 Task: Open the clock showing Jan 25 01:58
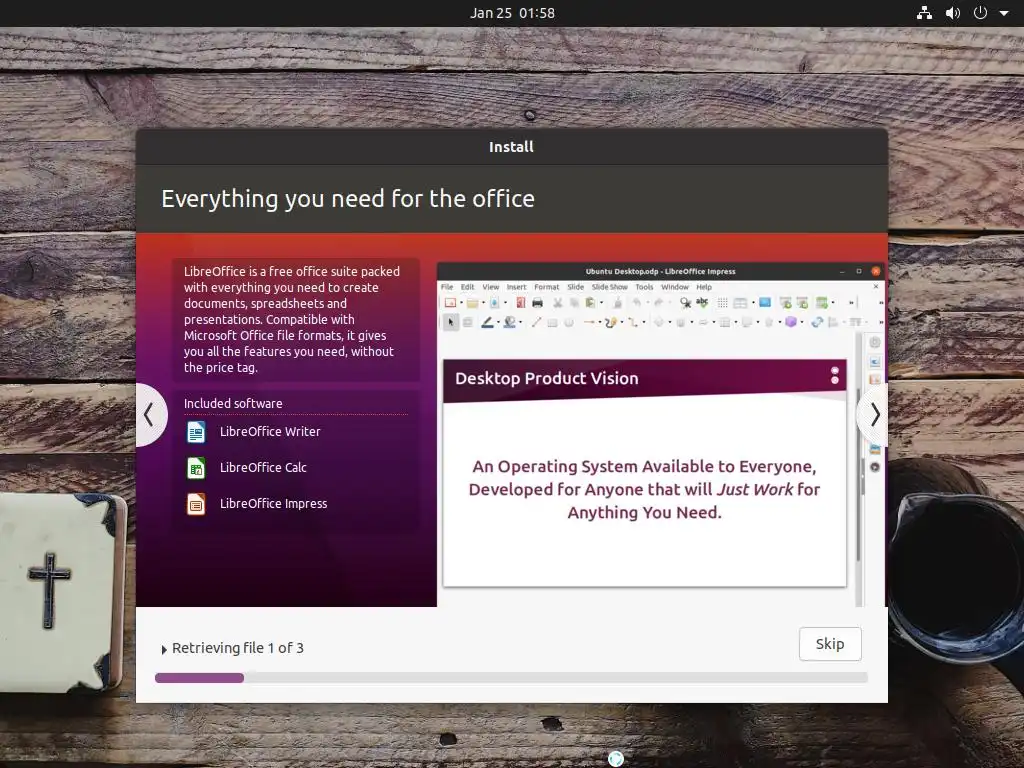[512, 12]
